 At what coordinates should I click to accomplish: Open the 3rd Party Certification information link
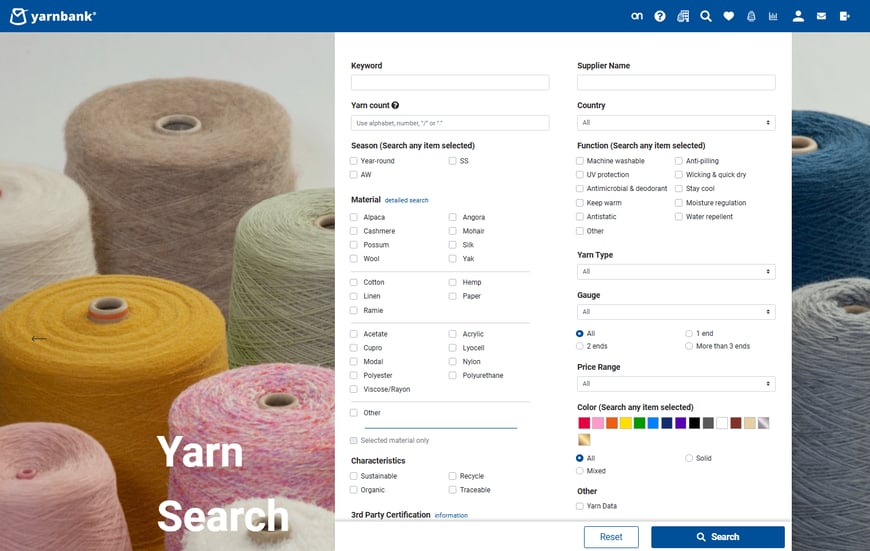pos(451,515)
